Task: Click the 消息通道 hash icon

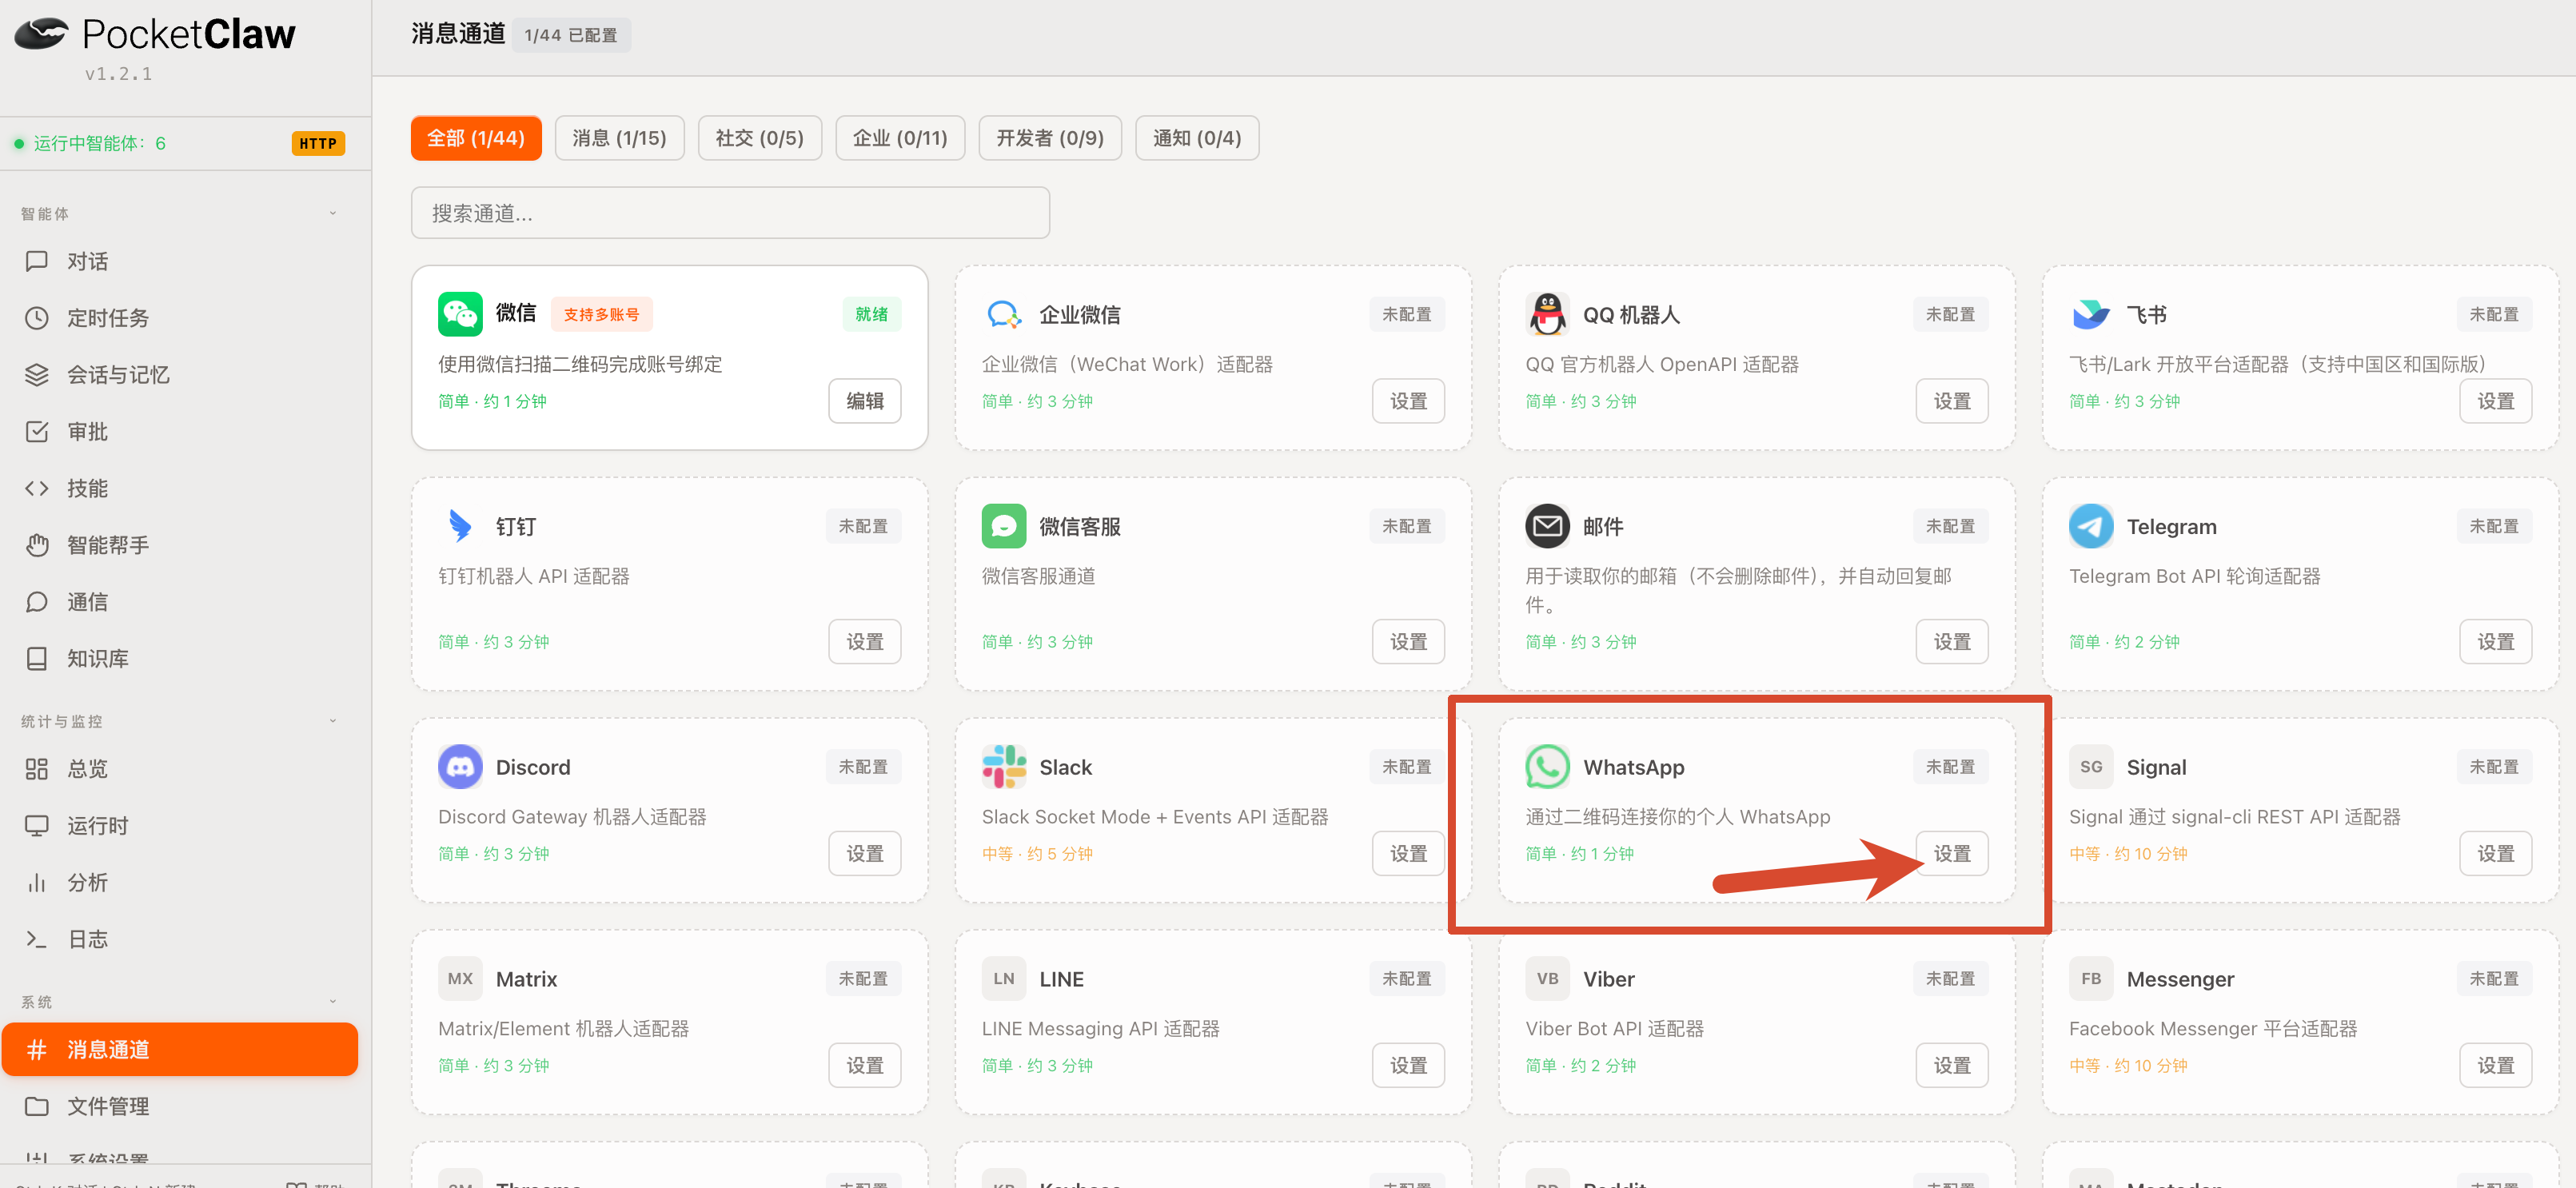Action: pos(37,1050)
